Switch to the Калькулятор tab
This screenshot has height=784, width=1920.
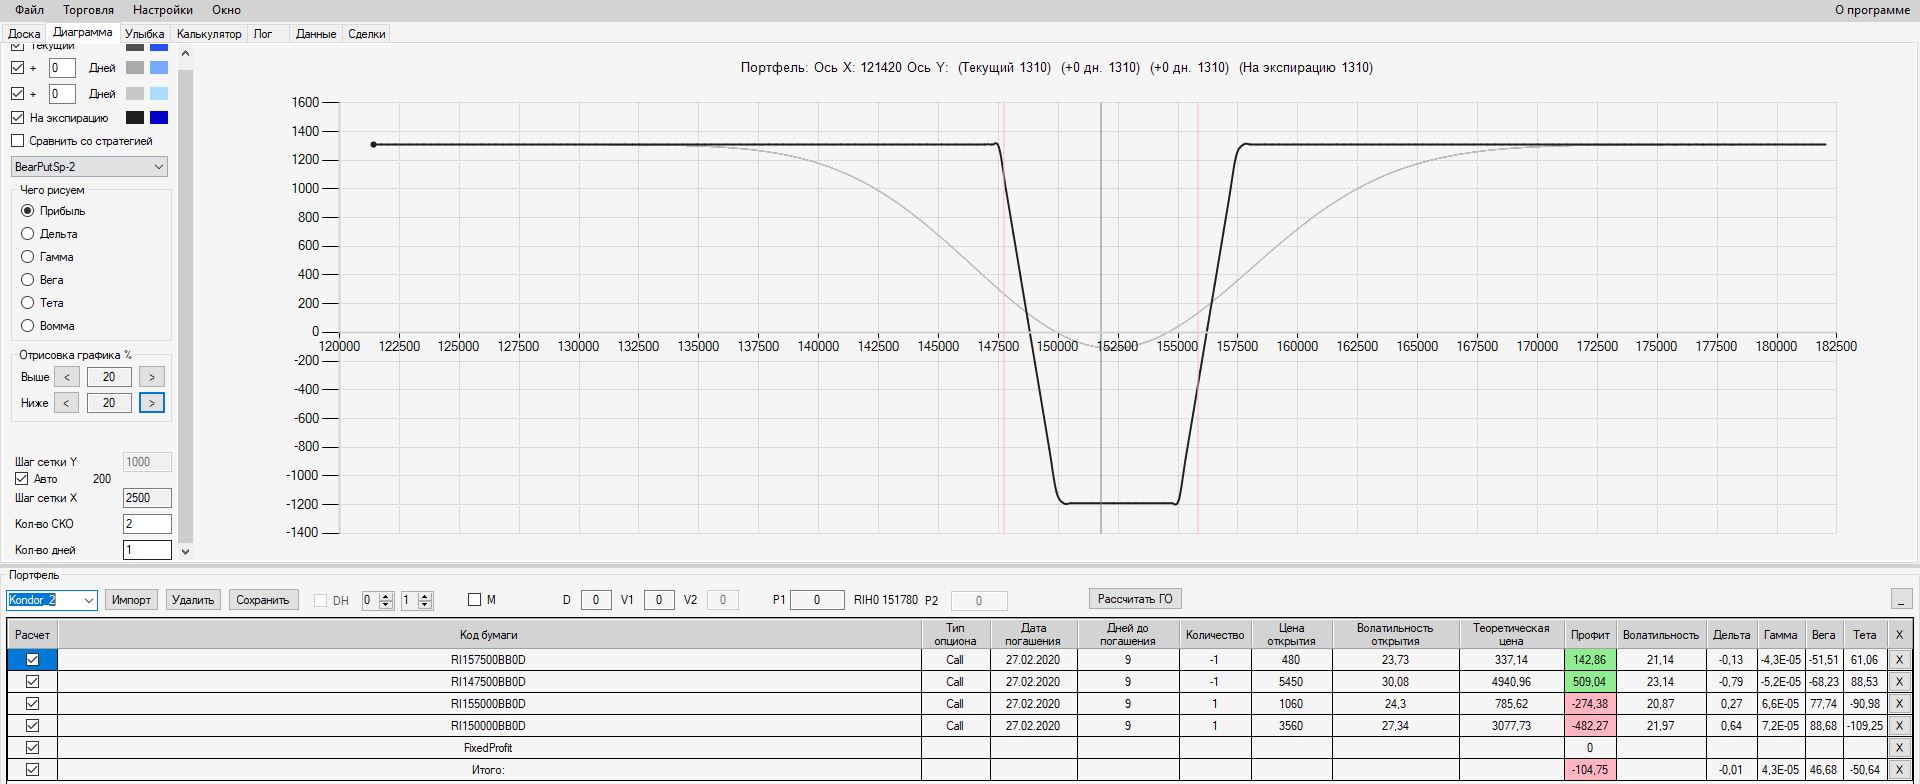[209, 34]
